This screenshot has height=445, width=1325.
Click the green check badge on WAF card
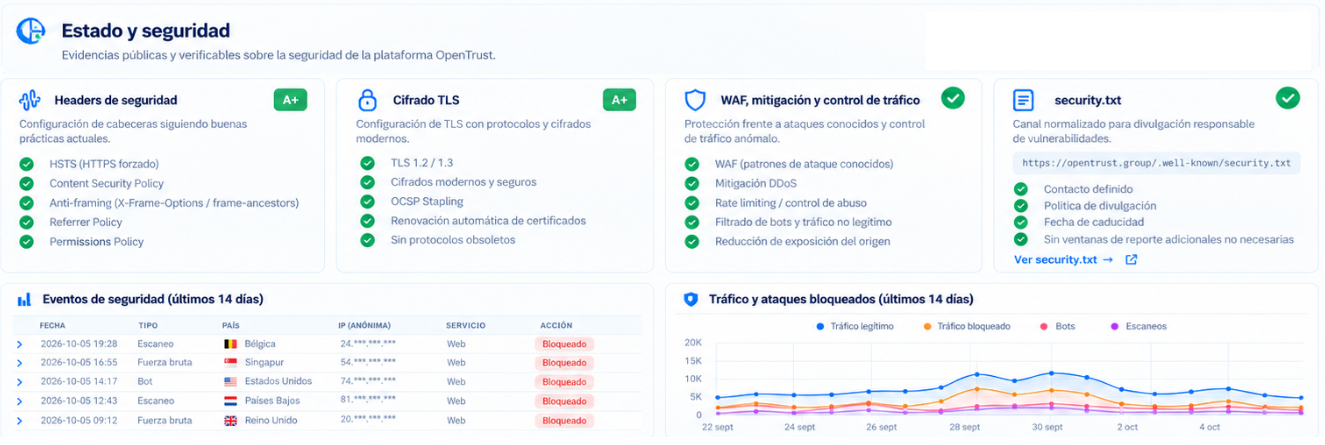953,98
